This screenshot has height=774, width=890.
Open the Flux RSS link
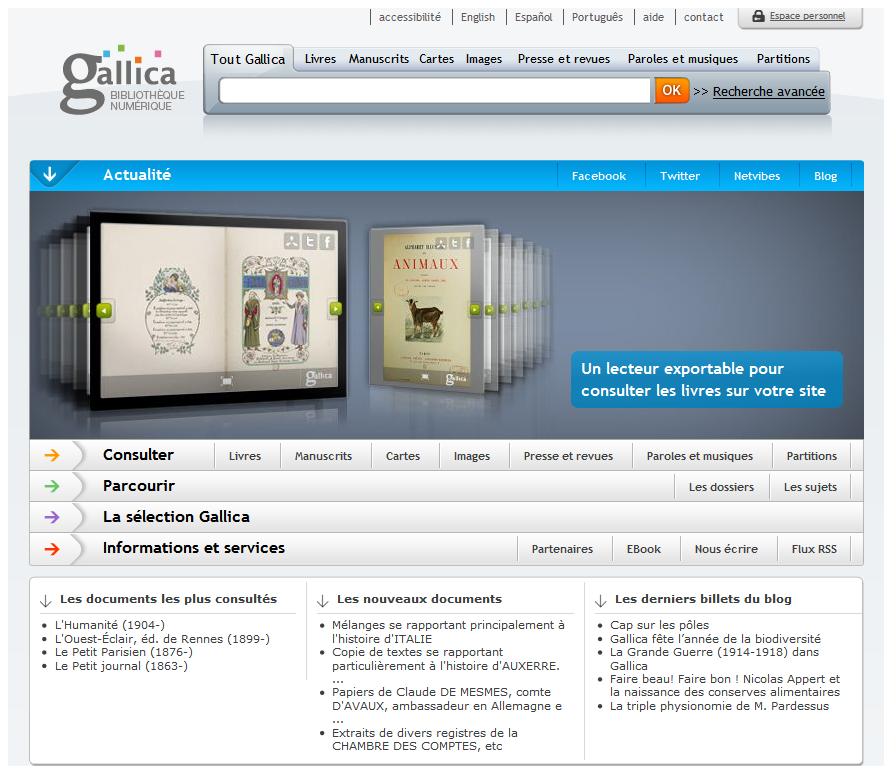[814, 549]
